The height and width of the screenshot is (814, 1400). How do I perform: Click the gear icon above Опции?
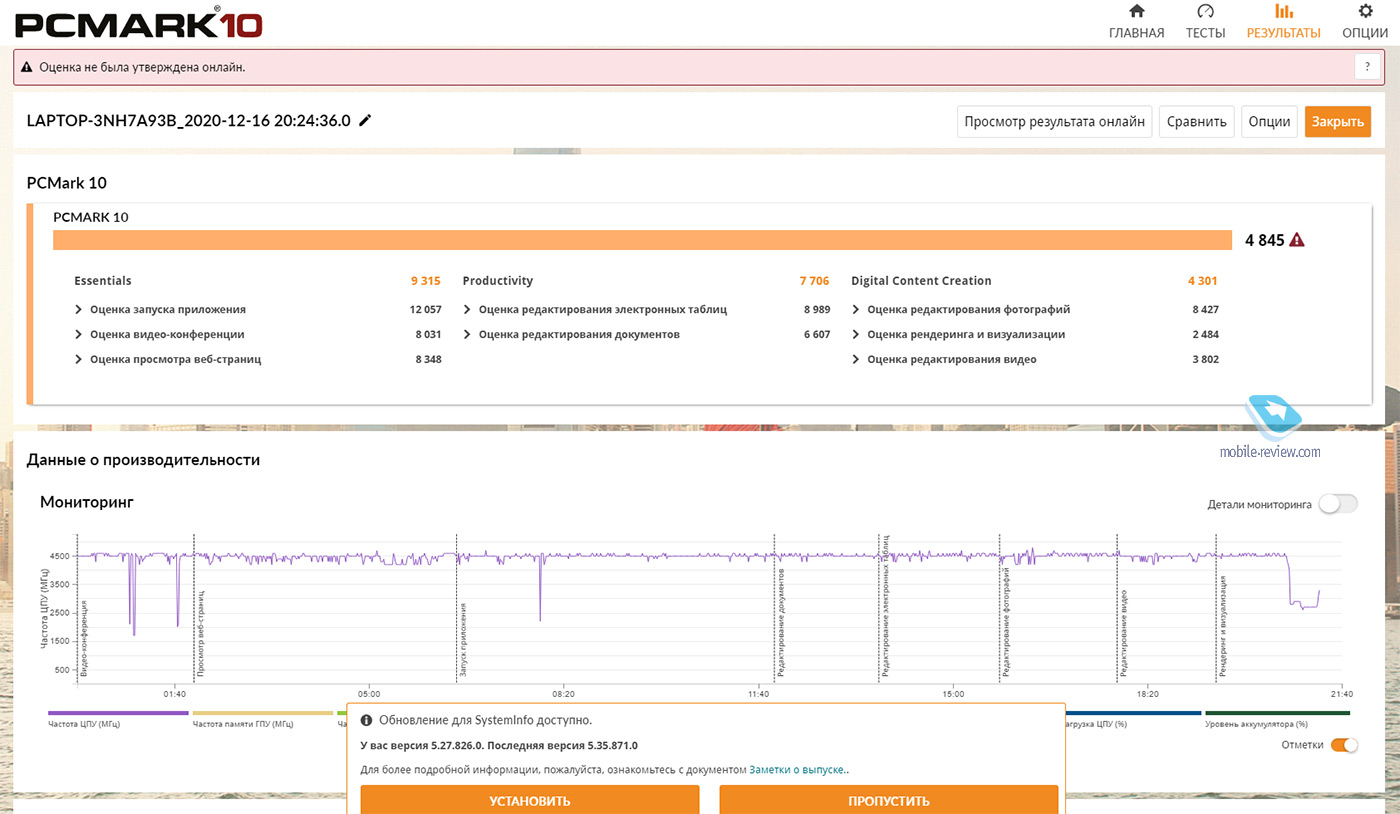tap(1365, 12)
